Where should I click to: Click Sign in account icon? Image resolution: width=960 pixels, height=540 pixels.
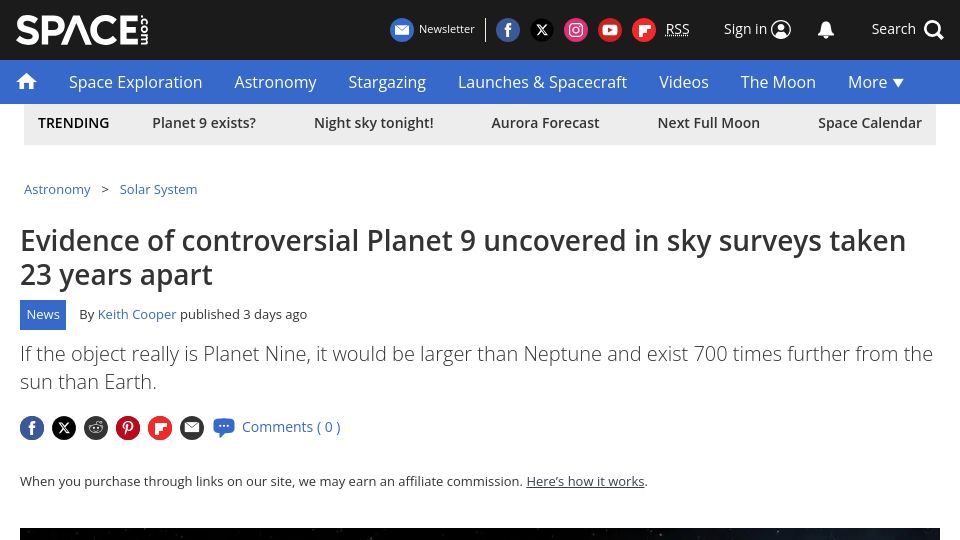[781, 29]
